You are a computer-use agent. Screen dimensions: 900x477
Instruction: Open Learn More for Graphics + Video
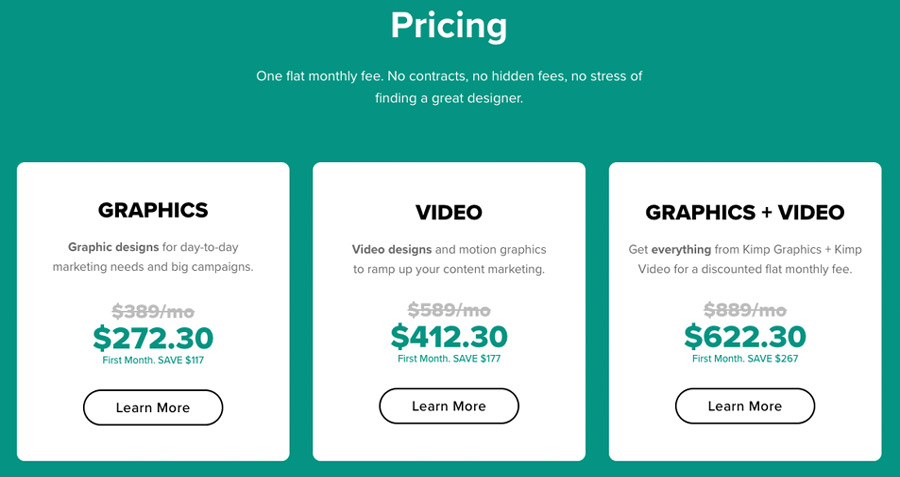[744, 406]
